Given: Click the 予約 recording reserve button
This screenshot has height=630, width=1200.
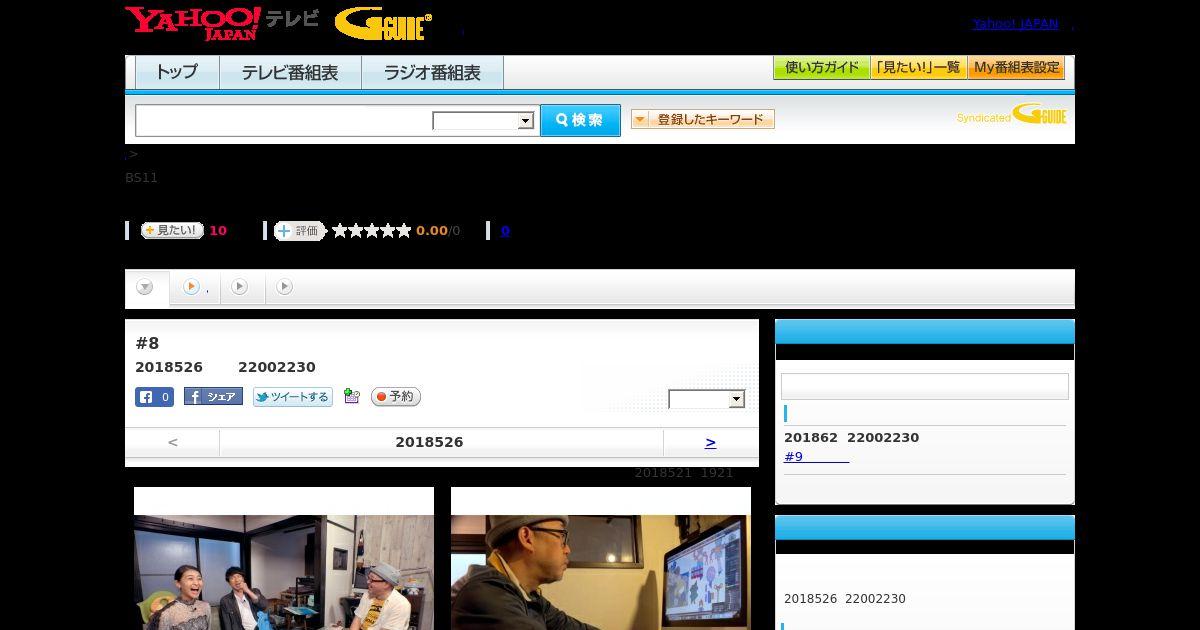Looking at the screenshot, I should [x=396, y=397].
